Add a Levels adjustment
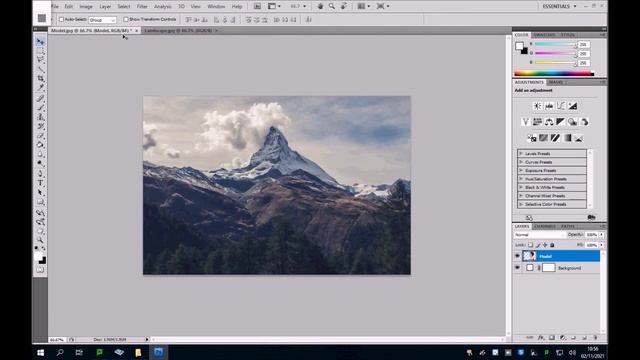 tap(549, 106)
